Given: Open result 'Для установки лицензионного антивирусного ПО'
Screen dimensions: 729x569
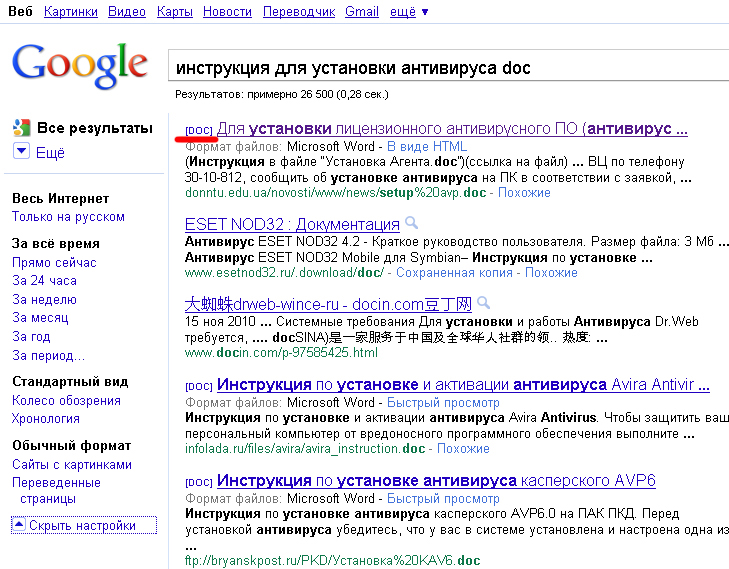Looking at the screenshot, I should [452, 129].
